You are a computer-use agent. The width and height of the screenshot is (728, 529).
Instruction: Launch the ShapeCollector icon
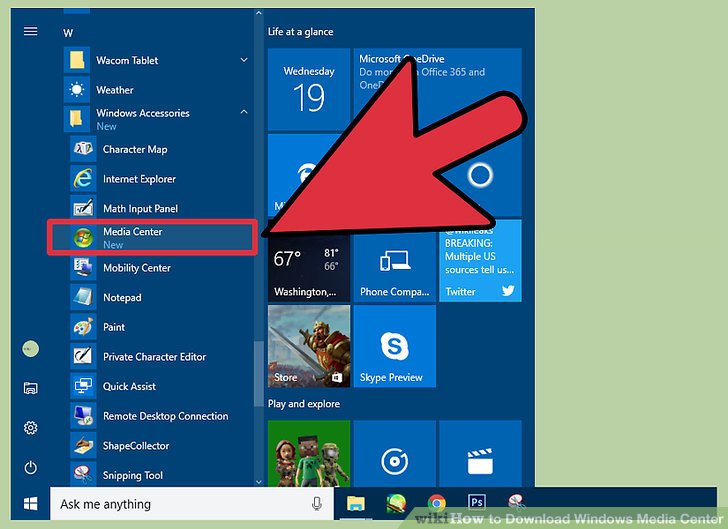(84, 445)
